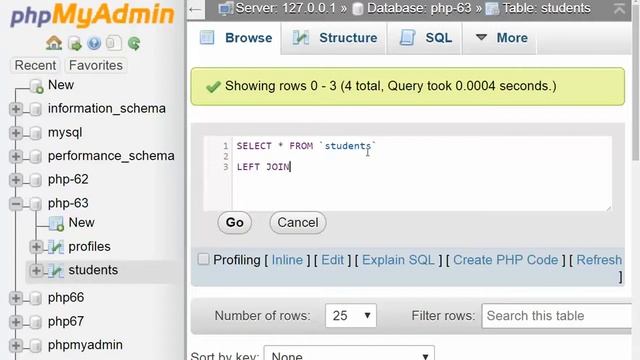Select the students table in tree
This screenshot has height=360, width=640.
coord(93,270)
